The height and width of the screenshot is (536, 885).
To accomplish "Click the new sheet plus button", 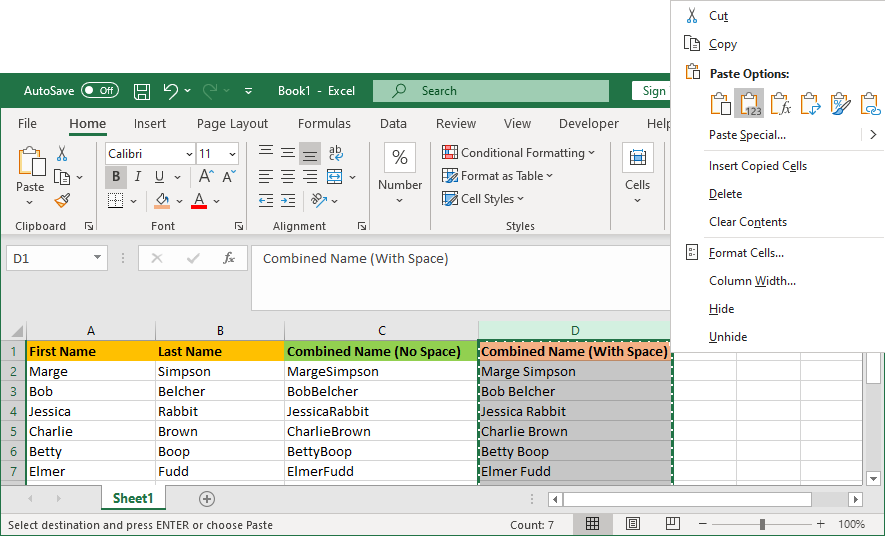I will pyautogui.click(x=207, y=498).
